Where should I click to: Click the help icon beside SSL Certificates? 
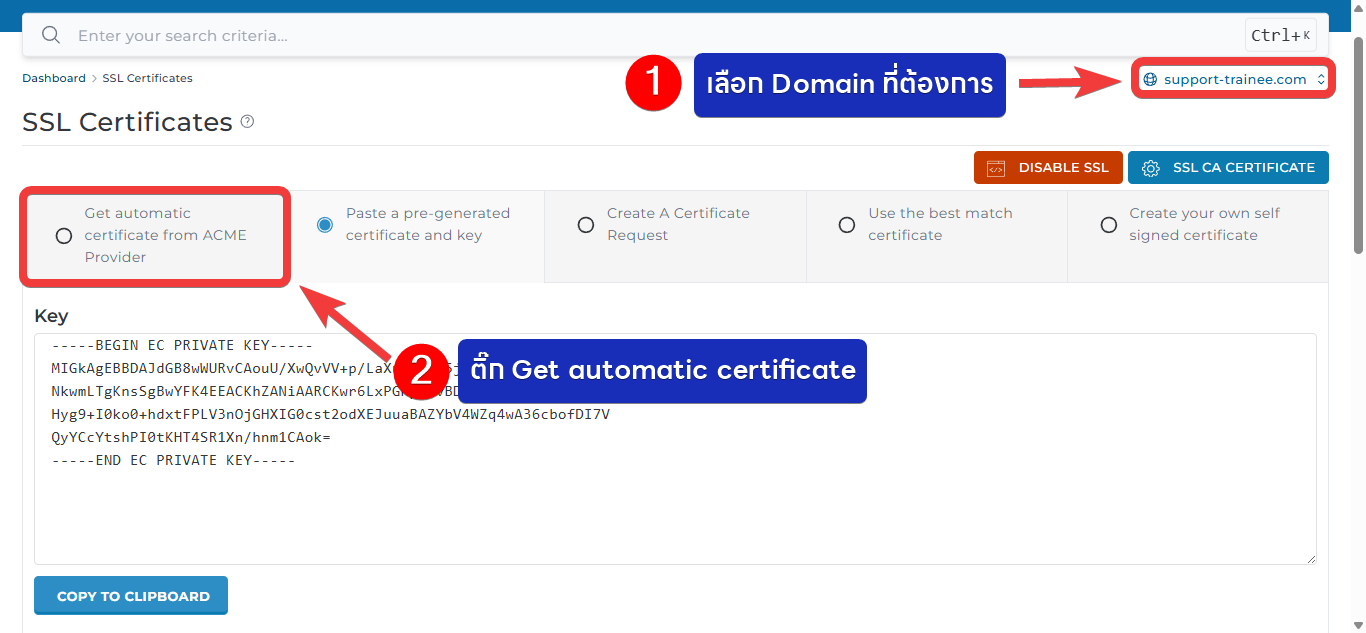click(248, 122)
